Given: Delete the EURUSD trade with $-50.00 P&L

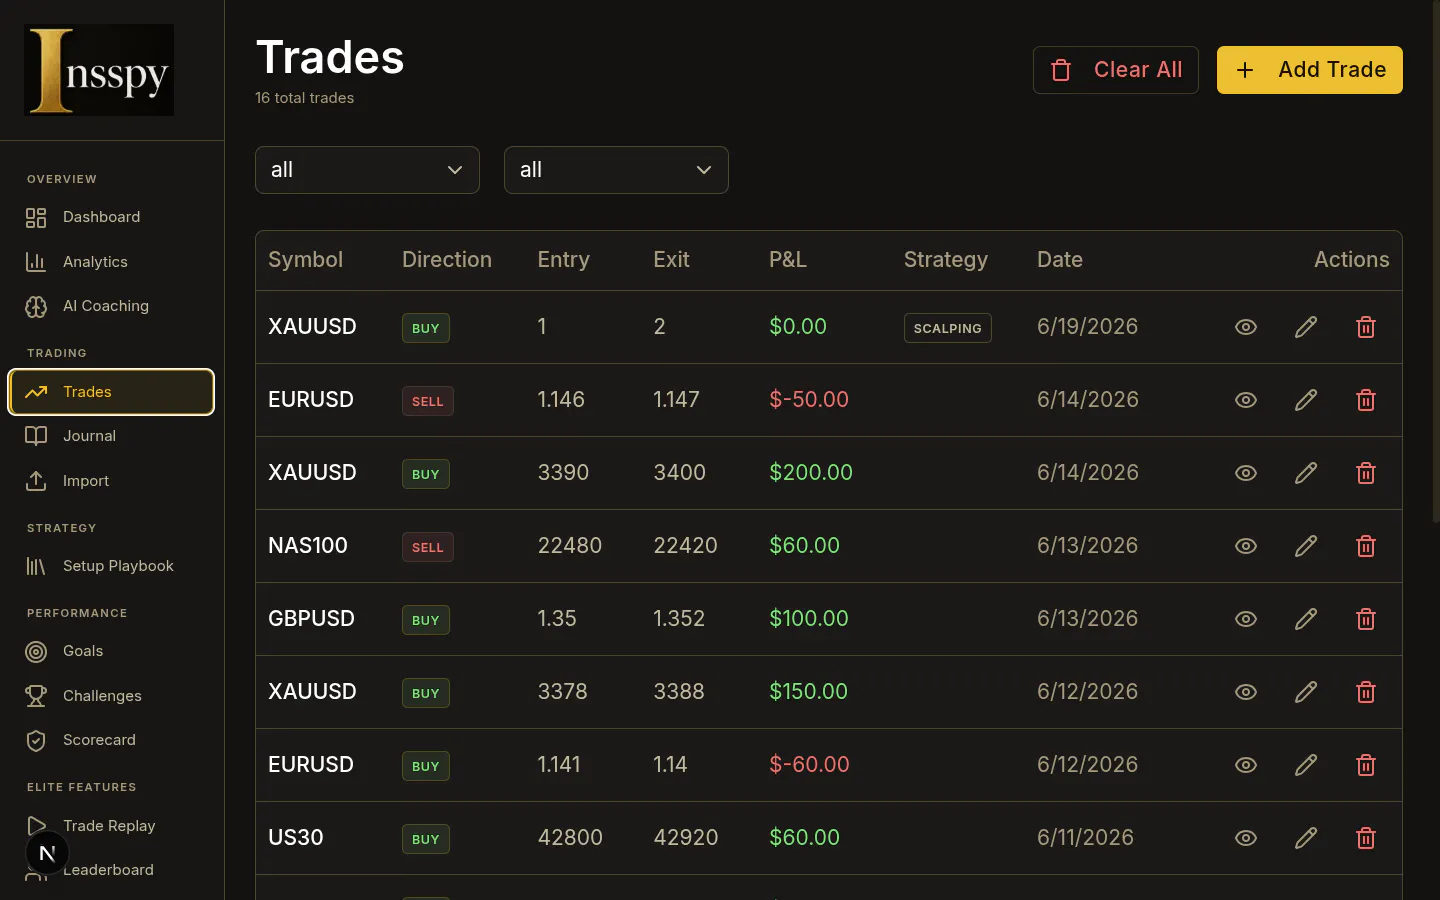Looking at the screenshot, I should (x=1366, y=400).
